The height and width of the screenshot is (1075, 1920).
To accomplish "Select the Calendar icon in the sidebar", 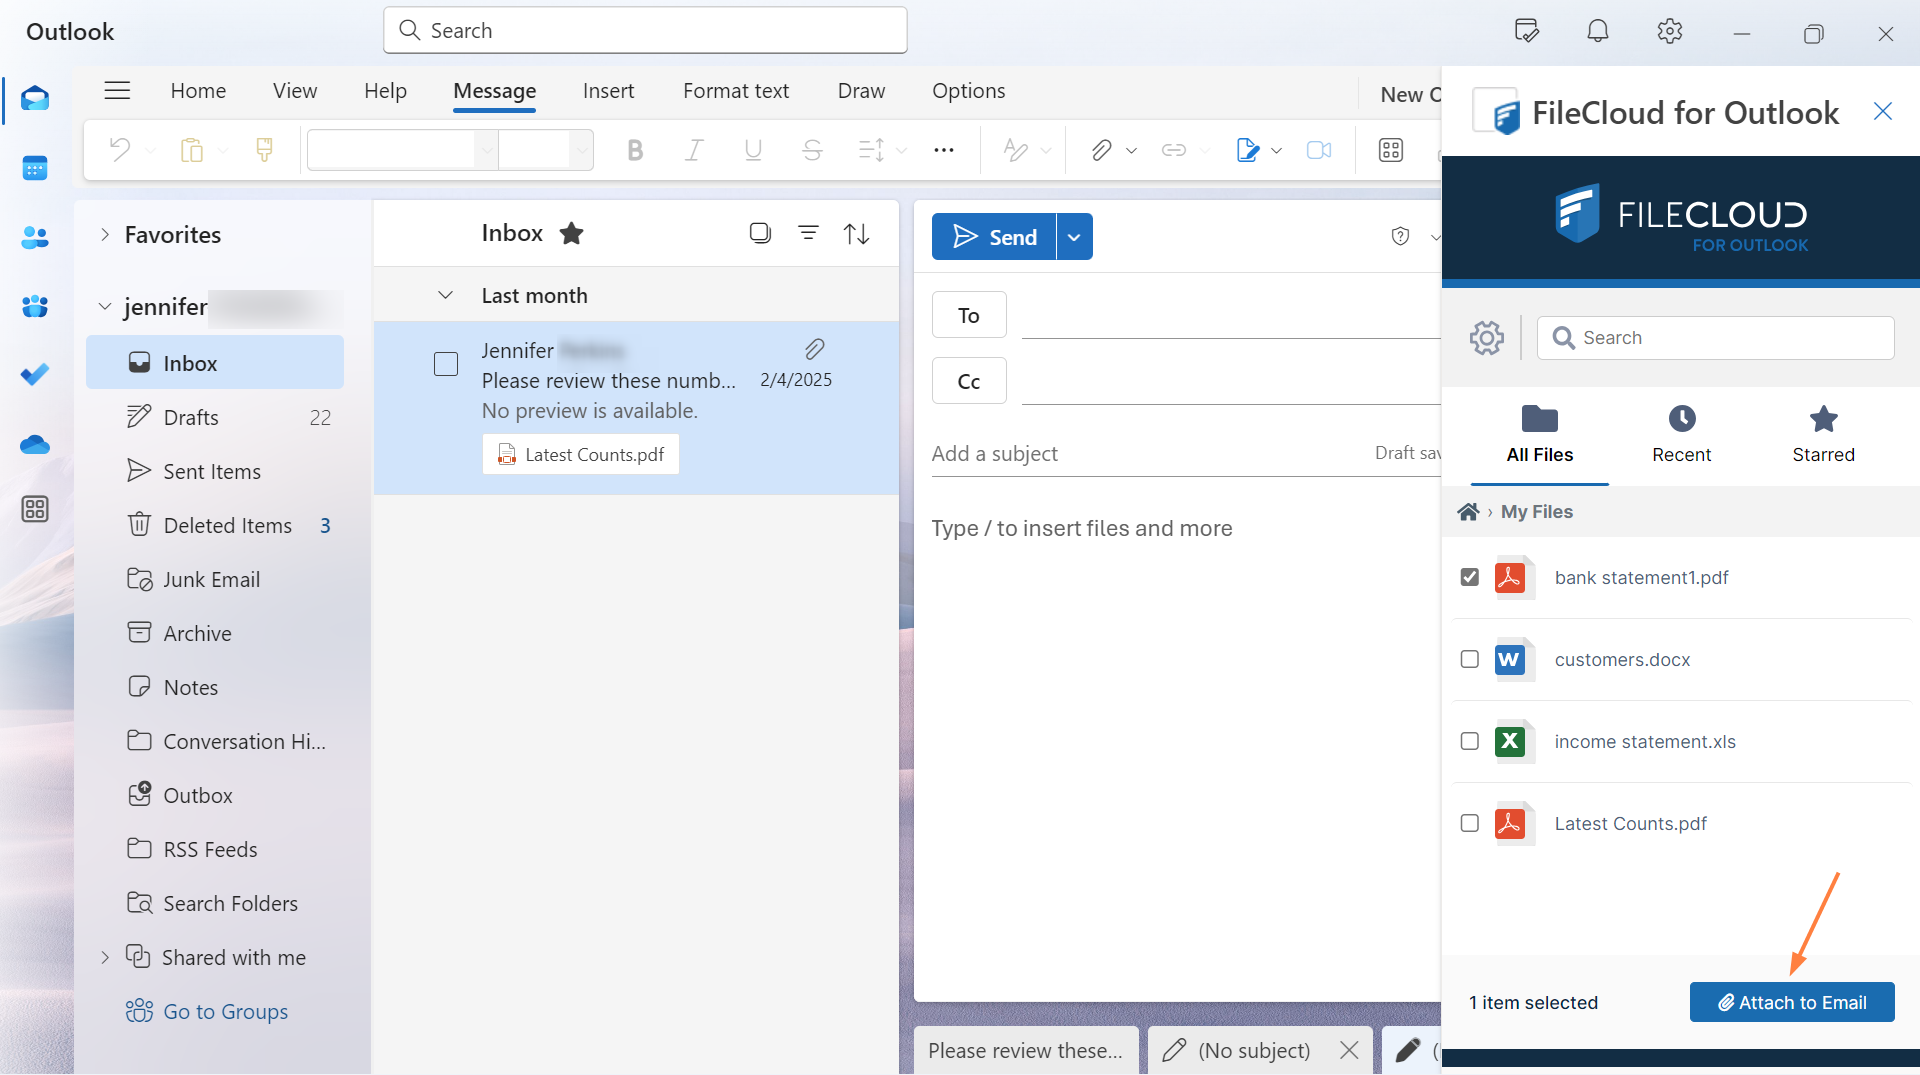I will point(35,168).
